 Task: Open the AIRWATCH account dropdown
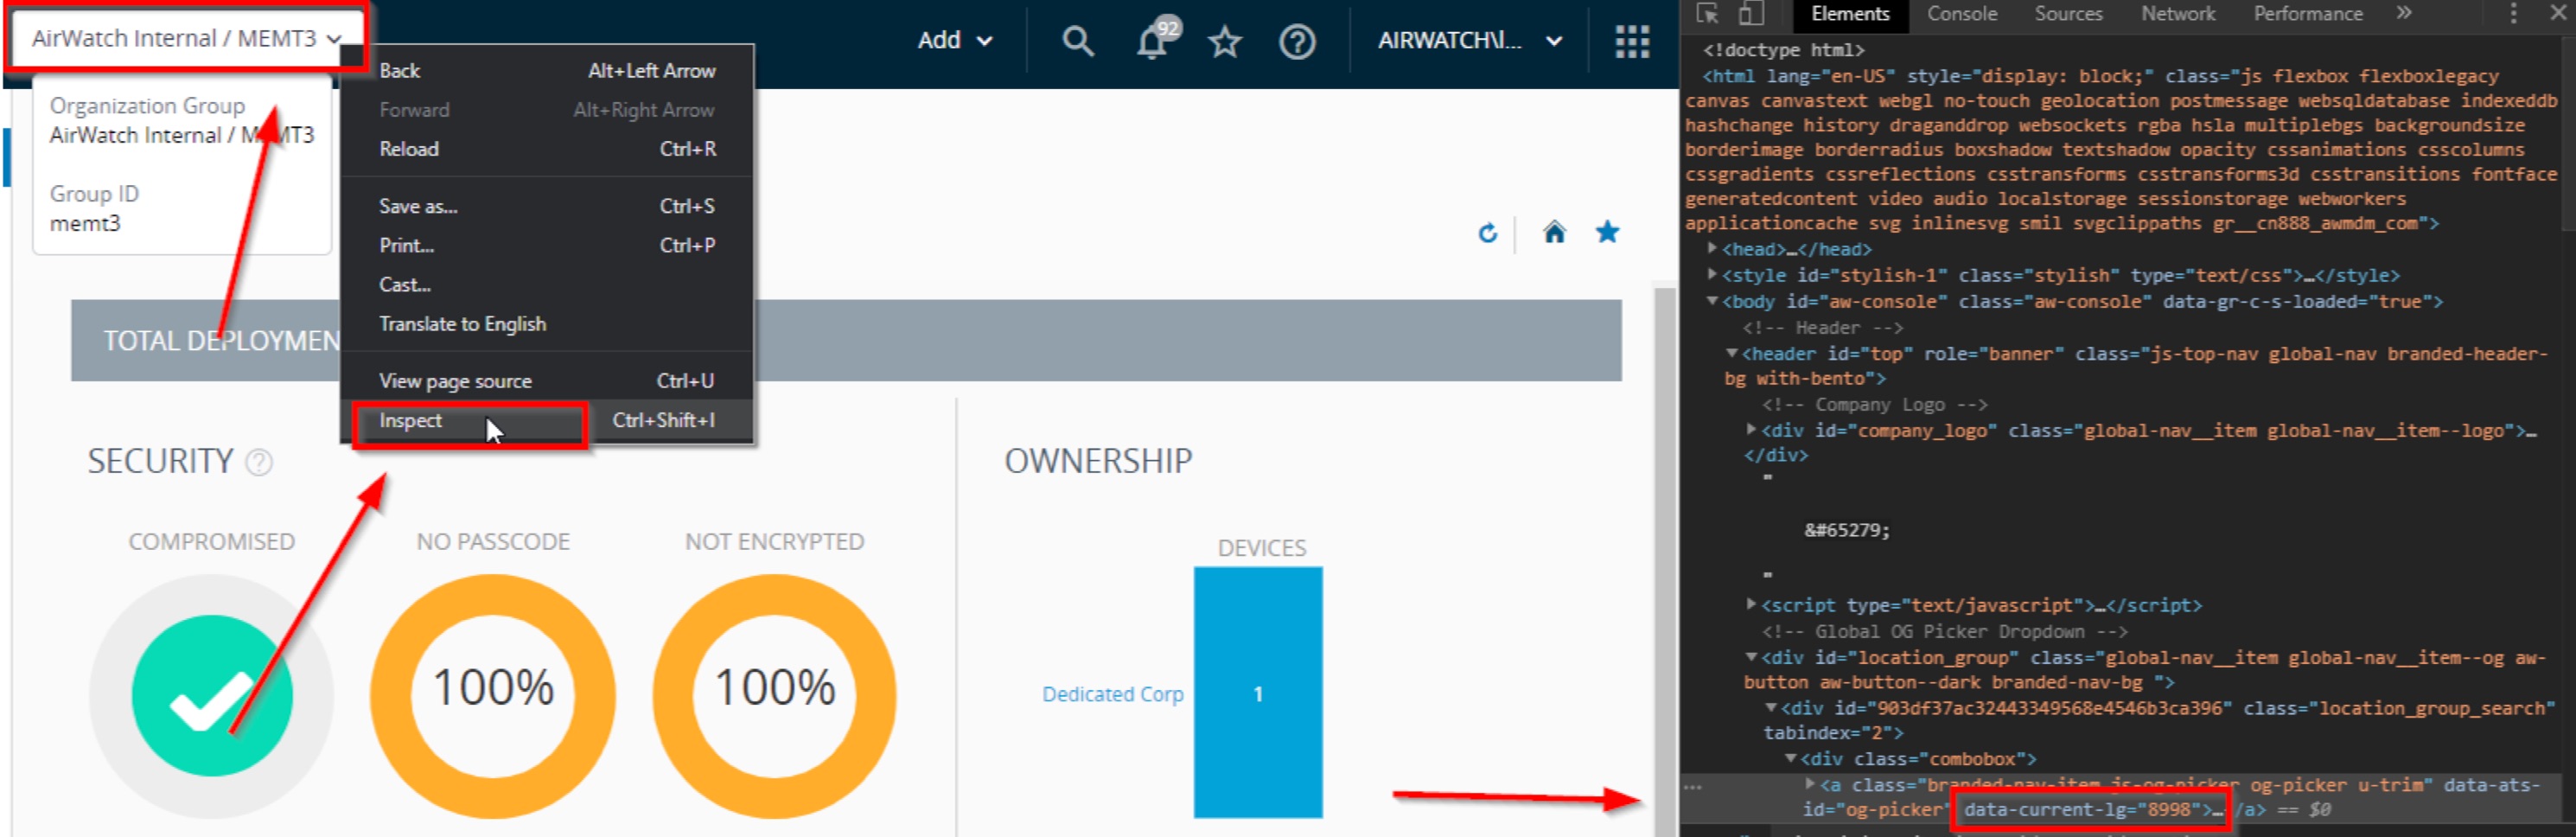coord(1468,41)
